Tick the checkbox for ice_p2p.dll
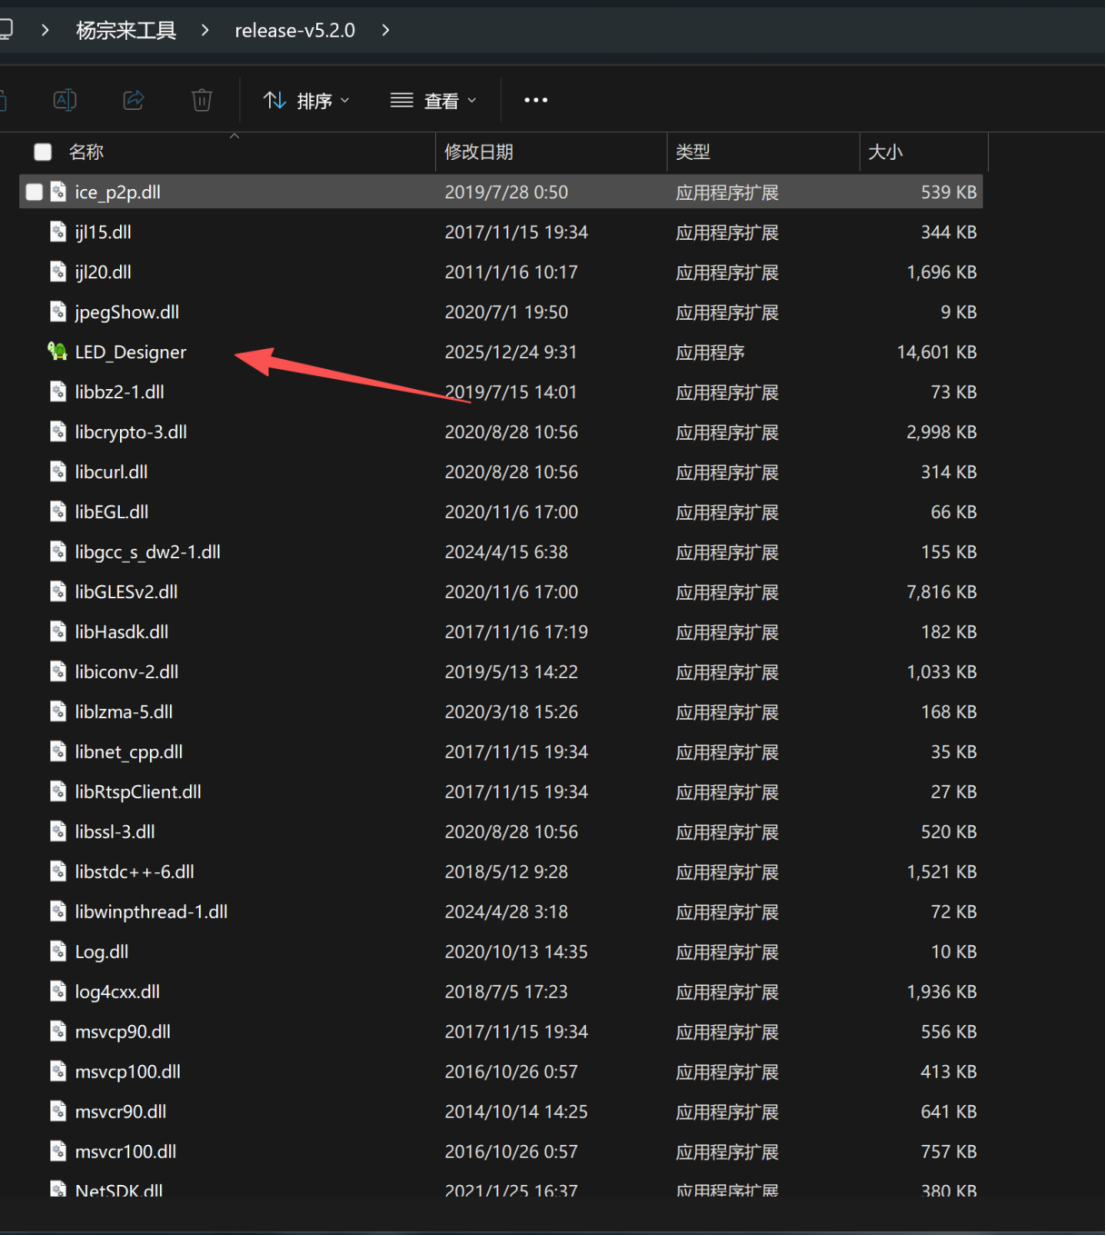Image resolution: width=1106 pixels, height=1236 pixels. [x=34, y=192]
